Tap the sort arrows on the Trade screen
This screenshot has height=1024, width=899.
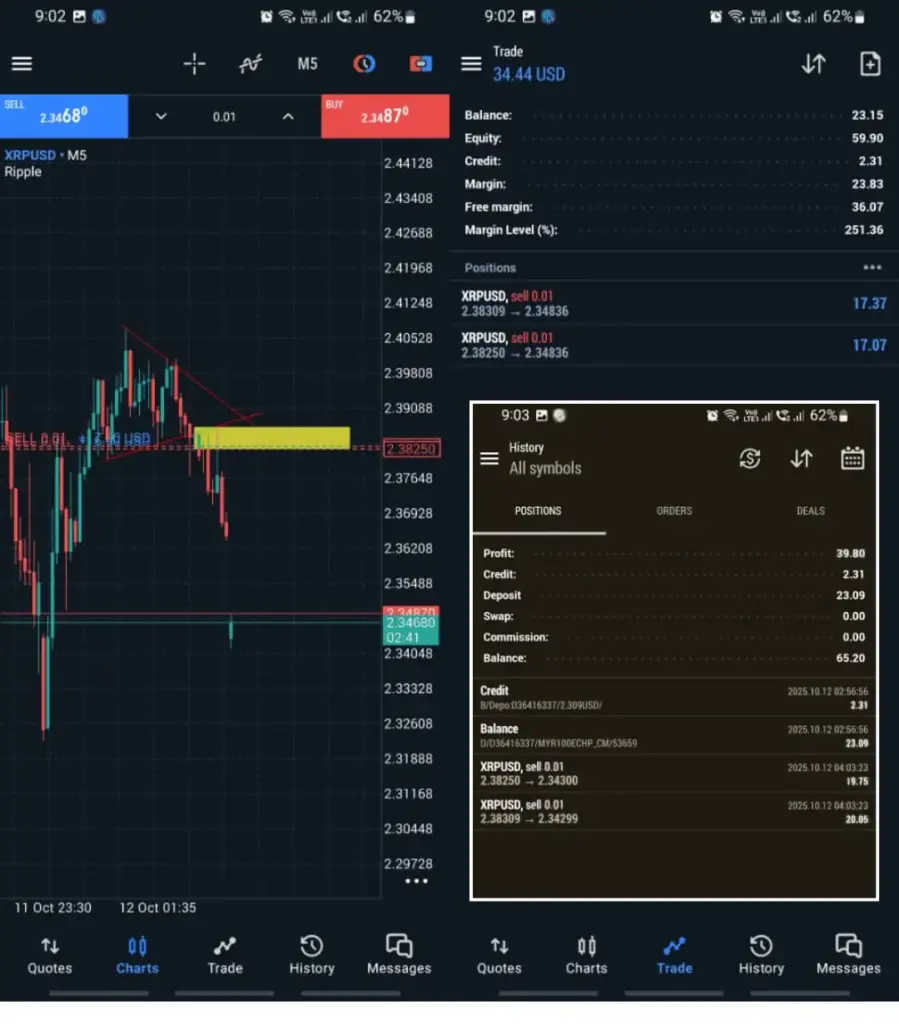coord(813,64)
